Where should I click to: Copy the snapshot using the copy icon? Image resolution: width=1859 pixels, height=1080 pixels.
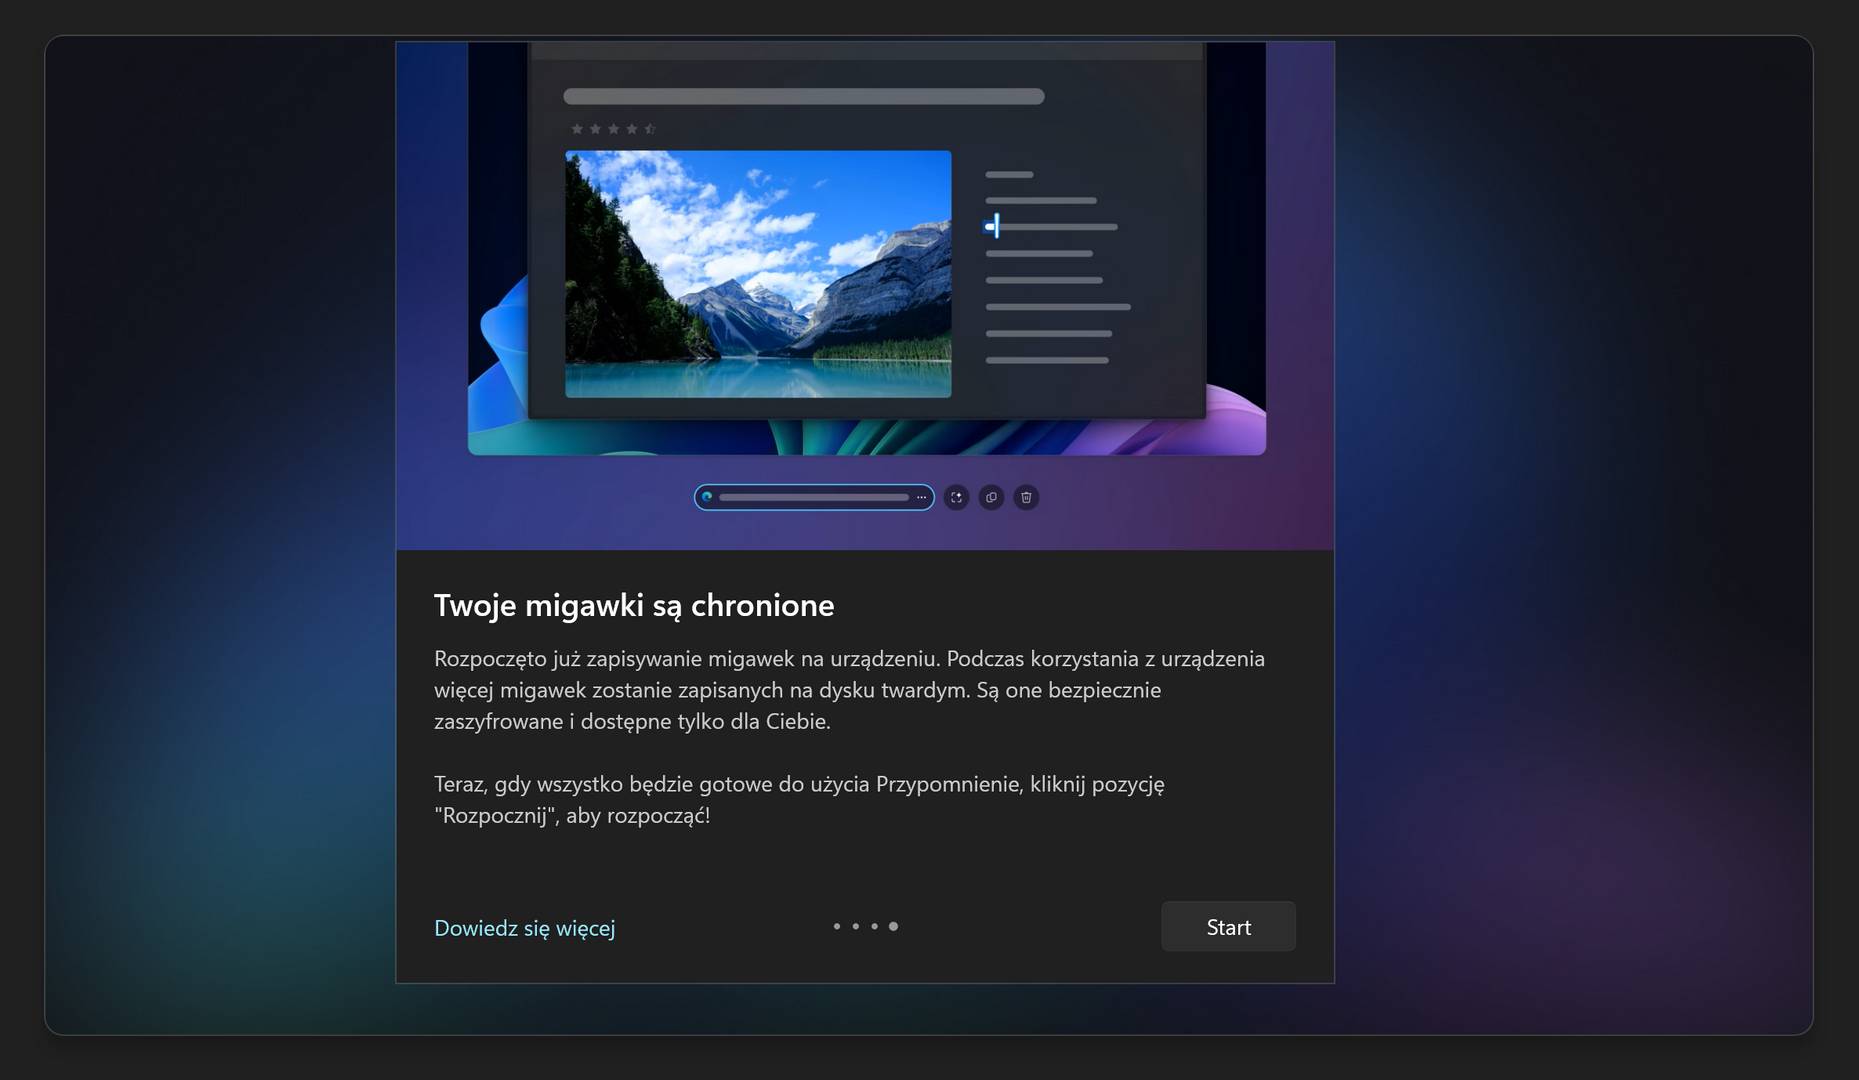[x=991, y=497]
